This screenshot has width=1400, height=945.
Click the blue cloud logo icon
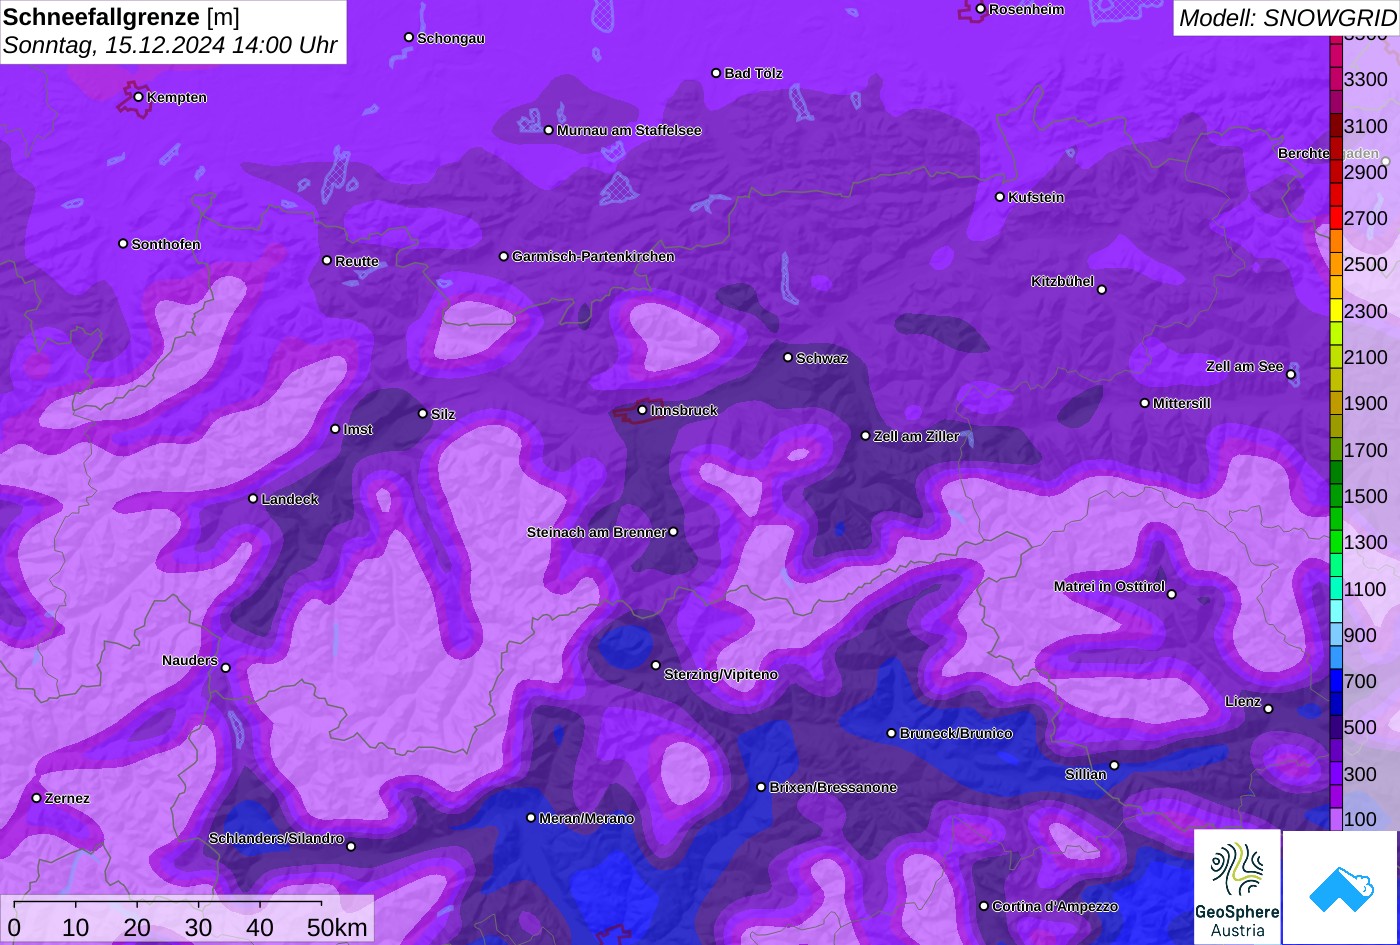point(1341,888)
